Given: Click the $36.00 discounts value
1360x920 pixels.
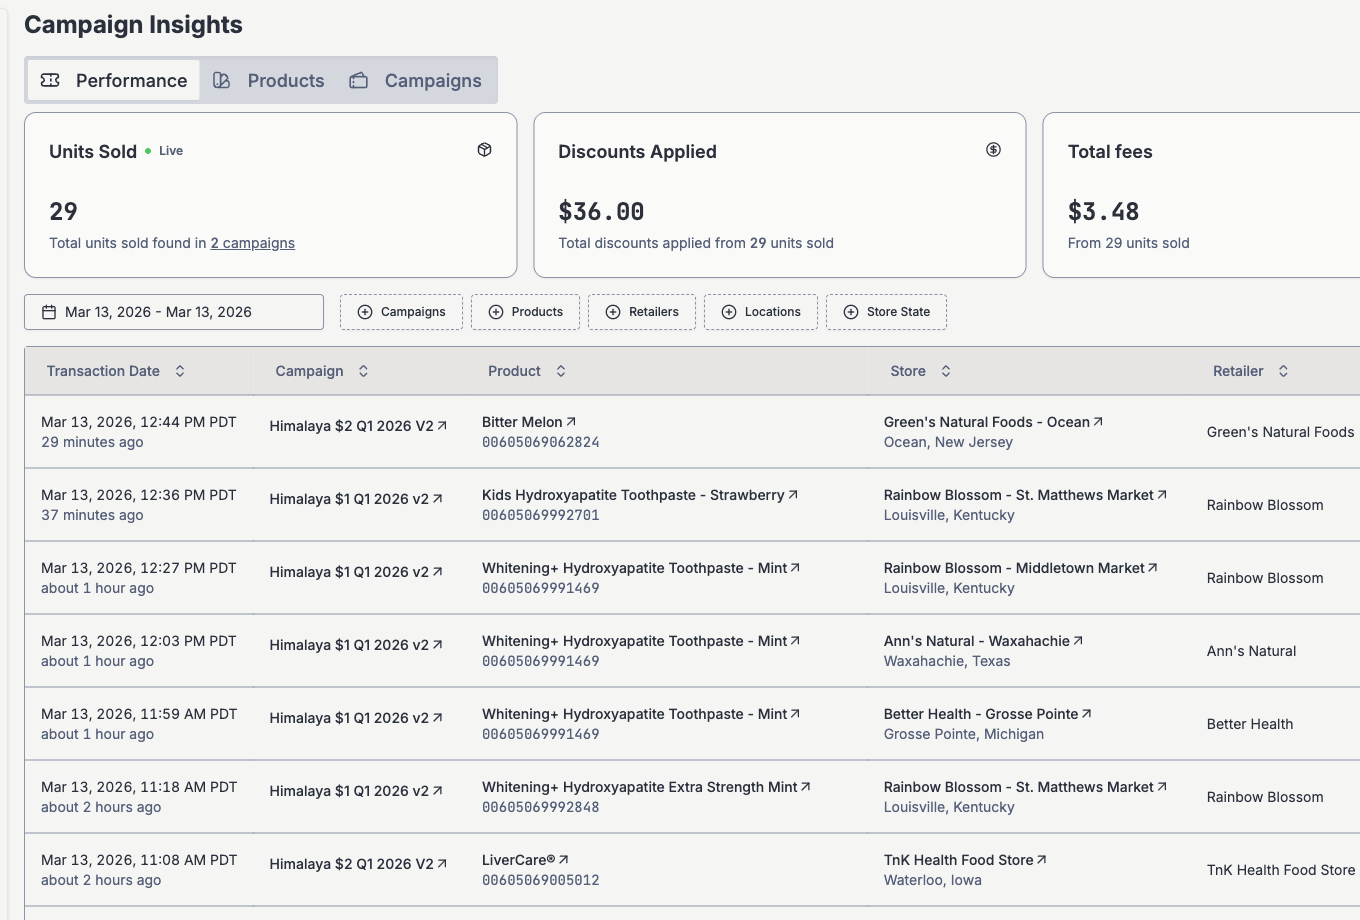Looking at the screenshot, I should tap(601, 212).
